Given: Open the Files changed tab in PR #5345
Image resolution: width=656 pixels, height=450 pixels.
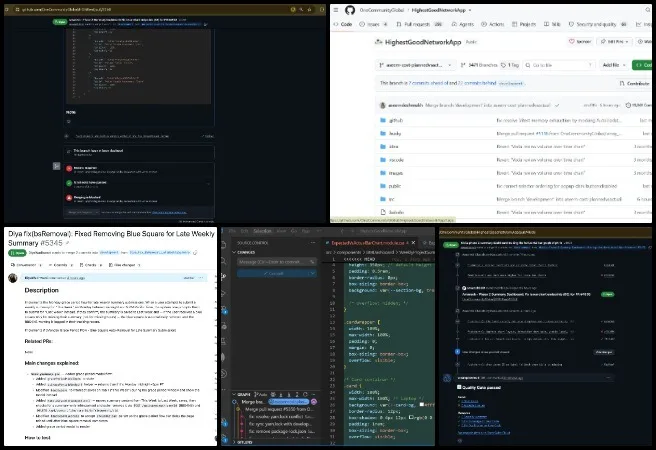Looking at the screenshot, I should point(124,265).
